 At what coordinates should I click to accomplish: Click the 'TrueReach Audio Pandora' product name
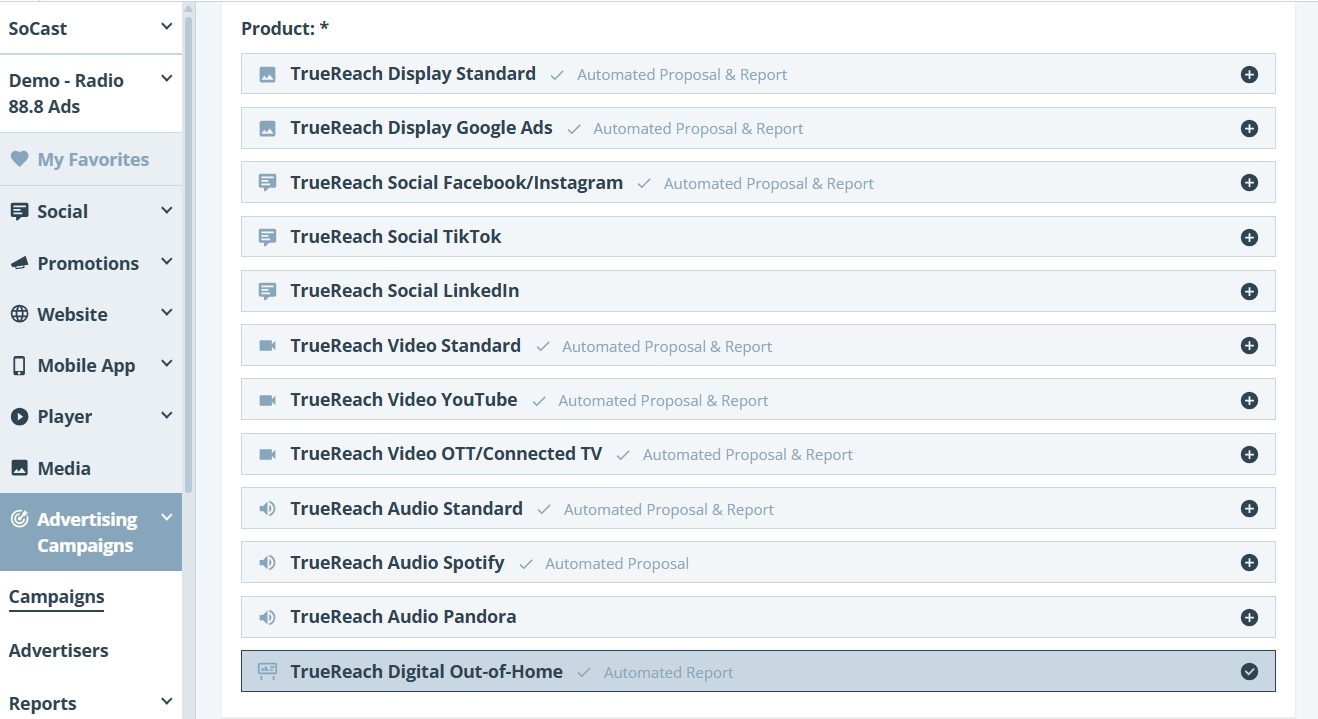(403, 617)
